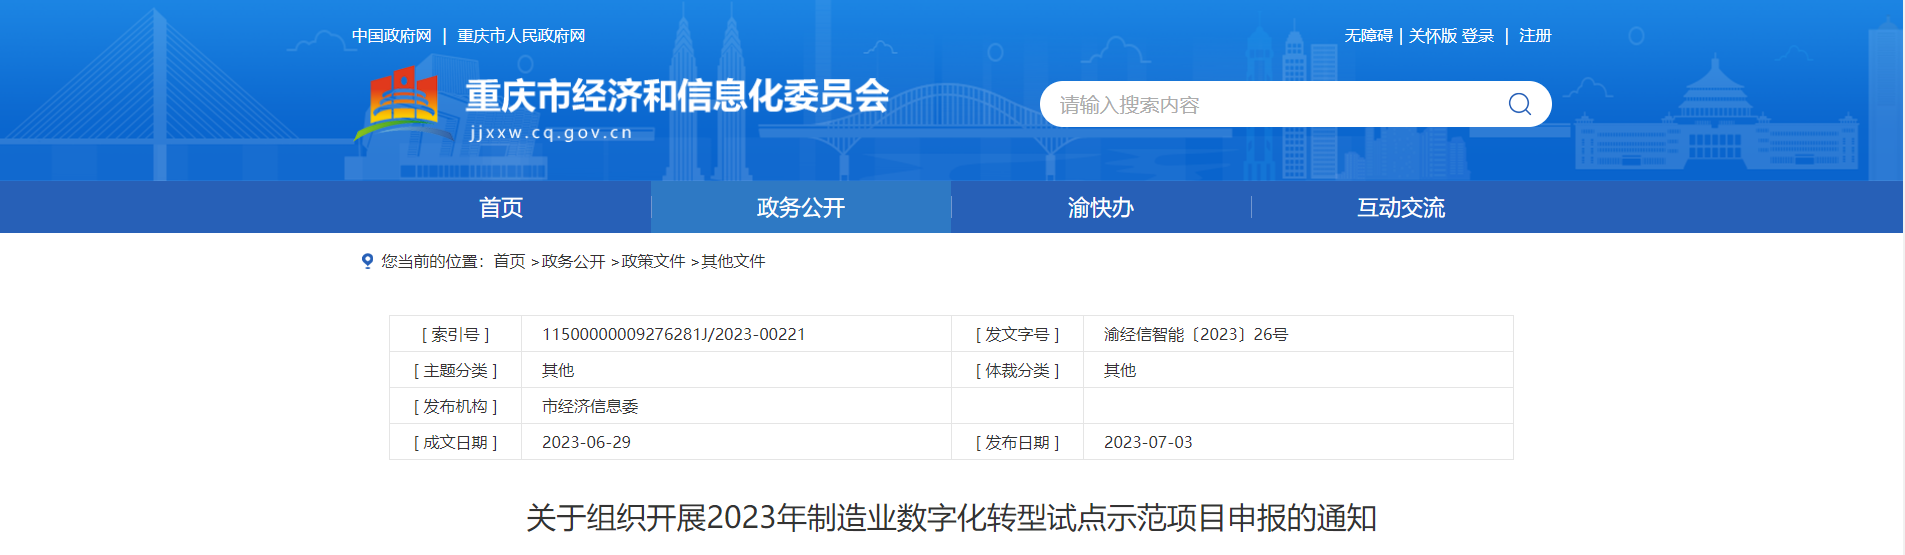Screen dimensions: 1905x555
Task: Click the article headline about 2023年制造业数字化转型
Action: pos(951,518)
